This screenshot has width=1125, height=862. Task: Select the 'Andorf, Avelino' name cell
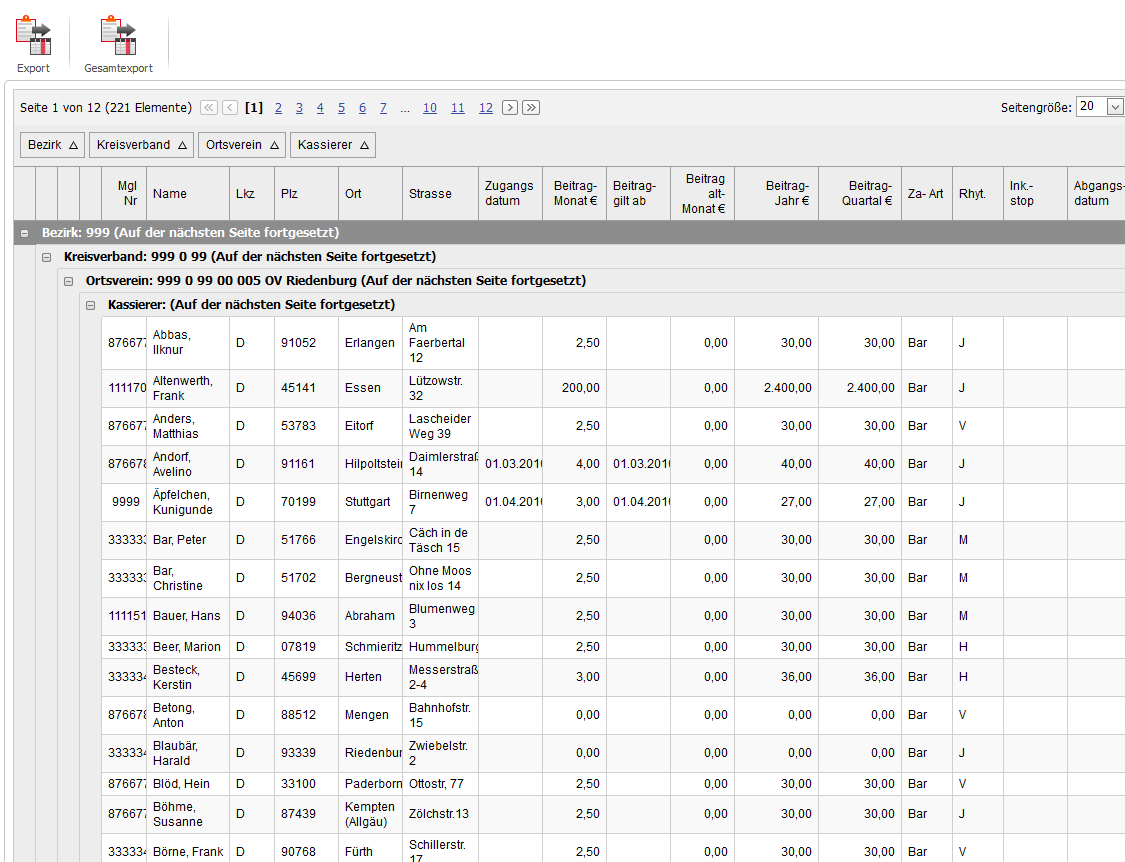pyautogui.click(x=188, y=464)
